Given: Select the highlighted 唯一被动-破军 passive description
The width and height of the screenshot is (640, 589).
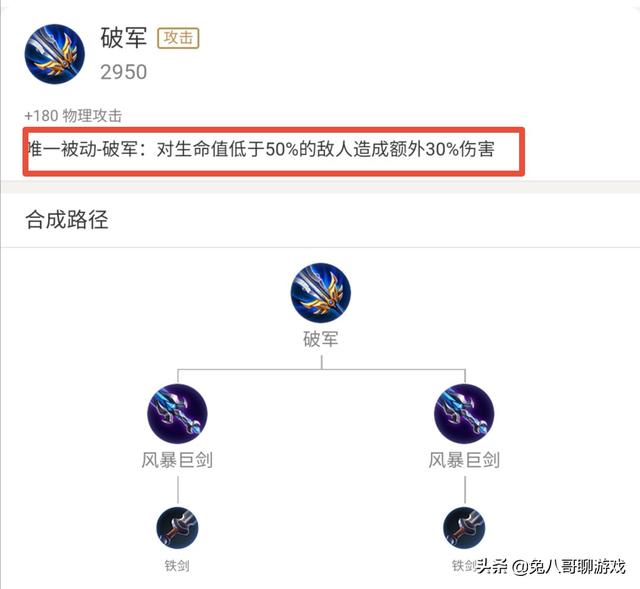Looking at the screenshot, I should click(x=273, y=151).
